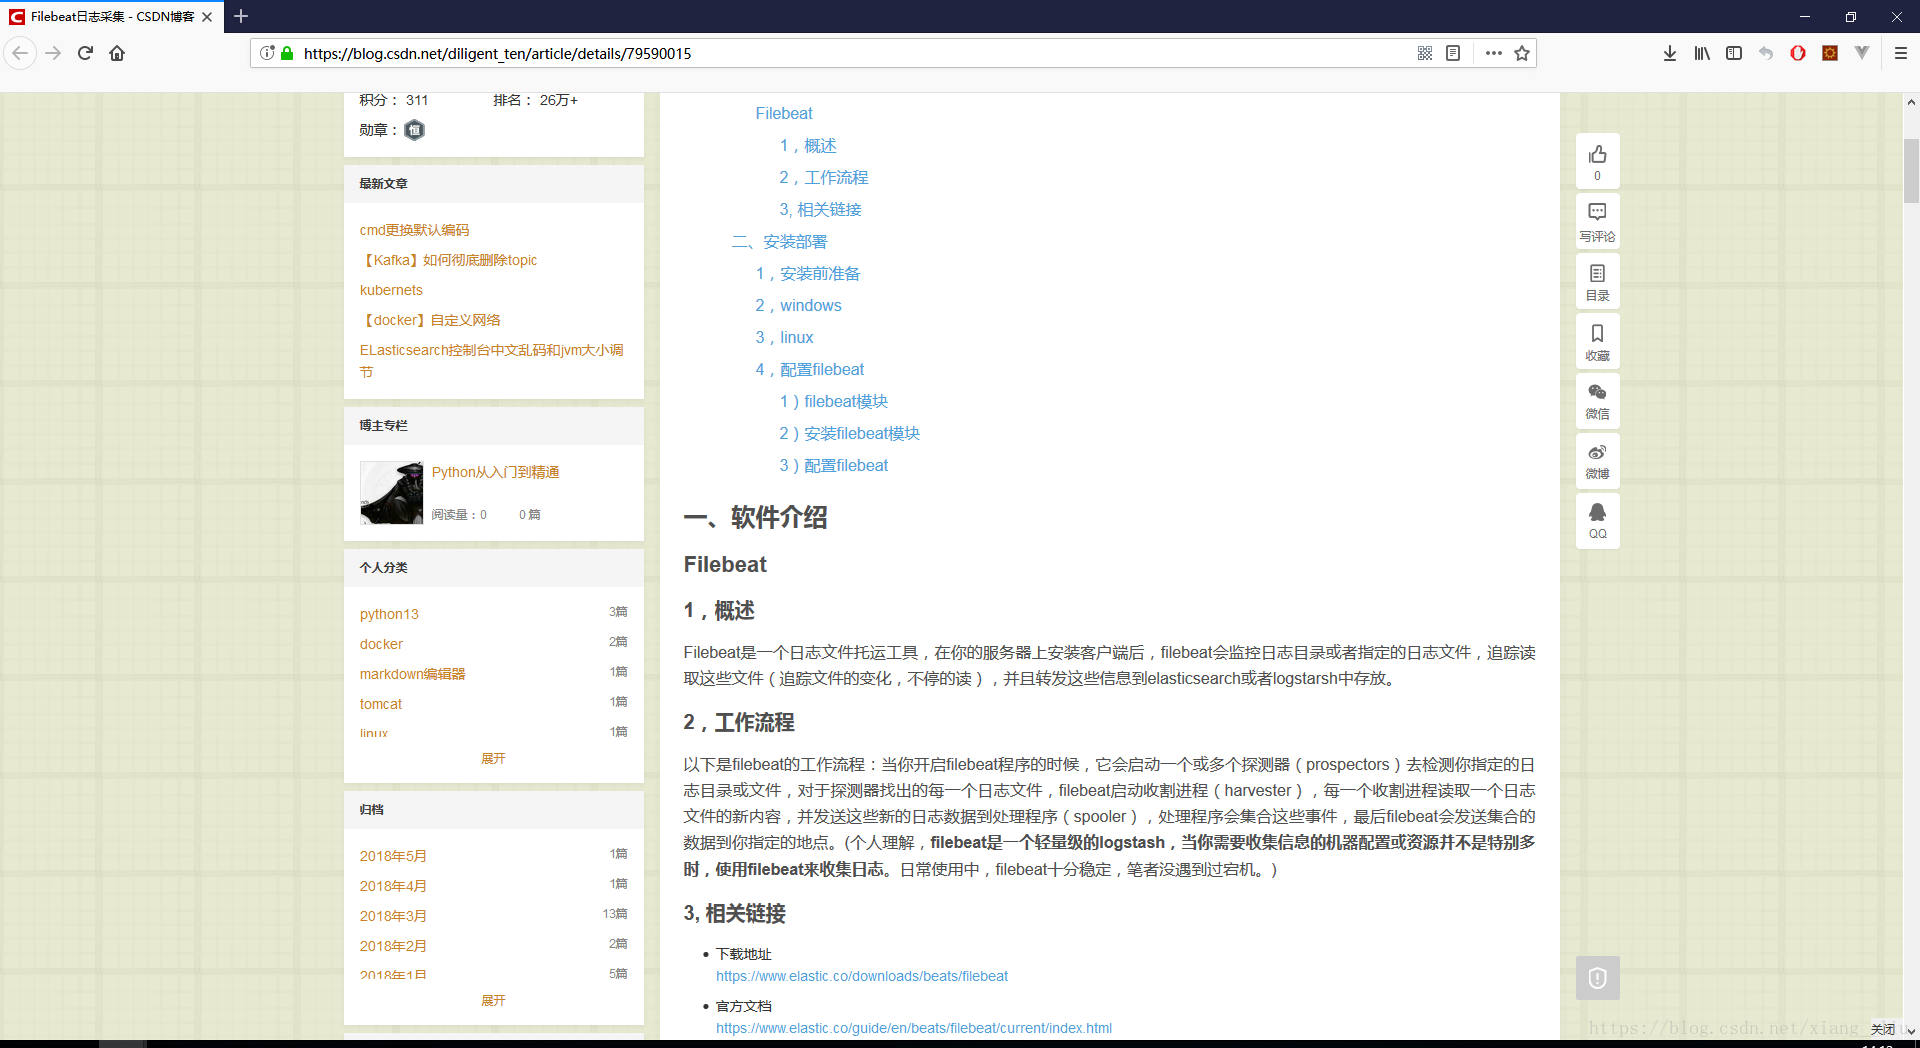Screen dimensions: 1920x1048
Task: Open the markdown编辑器 category
Action: 412,674
